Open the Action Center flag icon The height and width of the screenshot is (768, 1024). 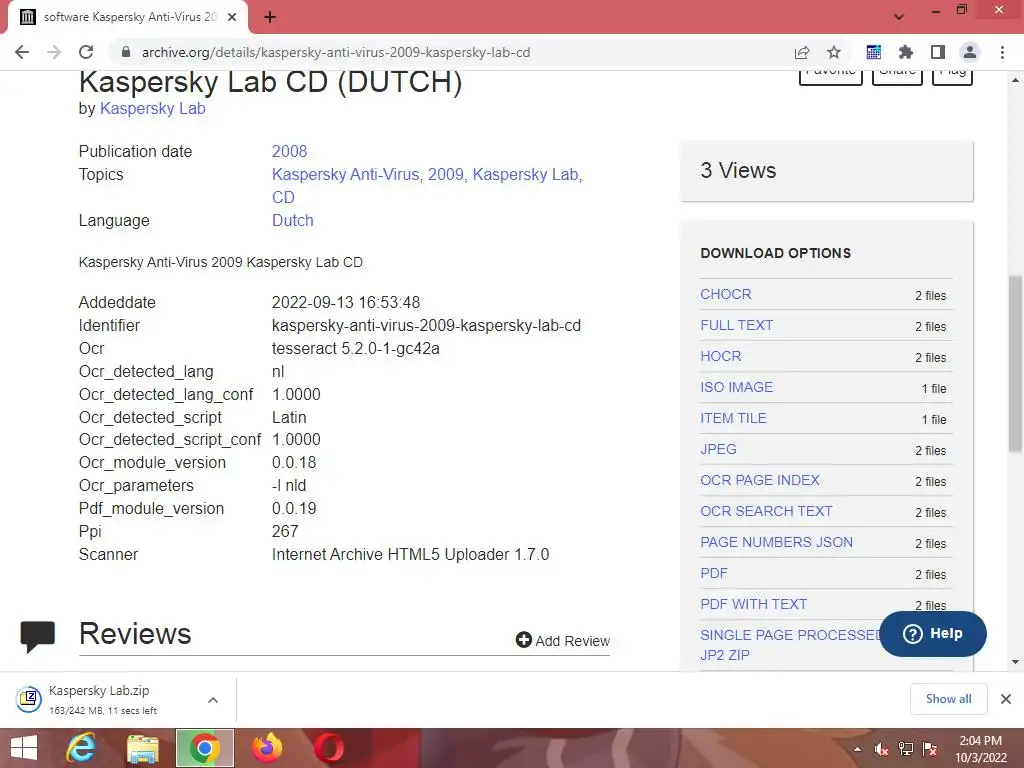929,749
